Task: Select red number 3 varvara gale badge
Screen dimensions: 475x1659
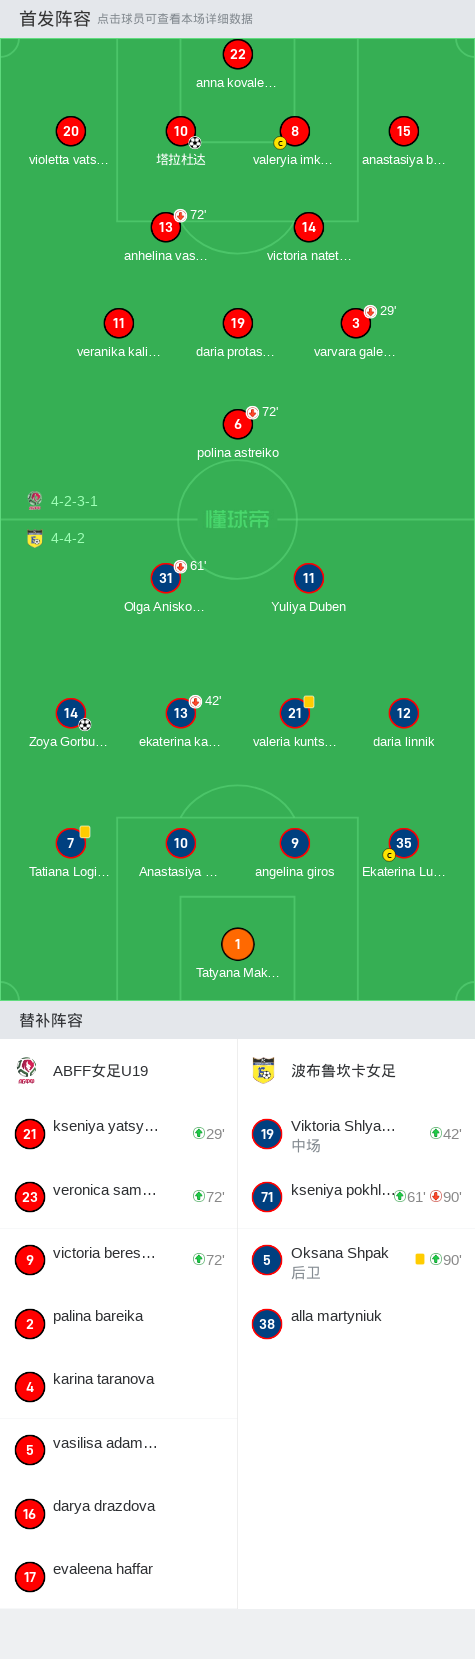Action: (x=355, y=323)
